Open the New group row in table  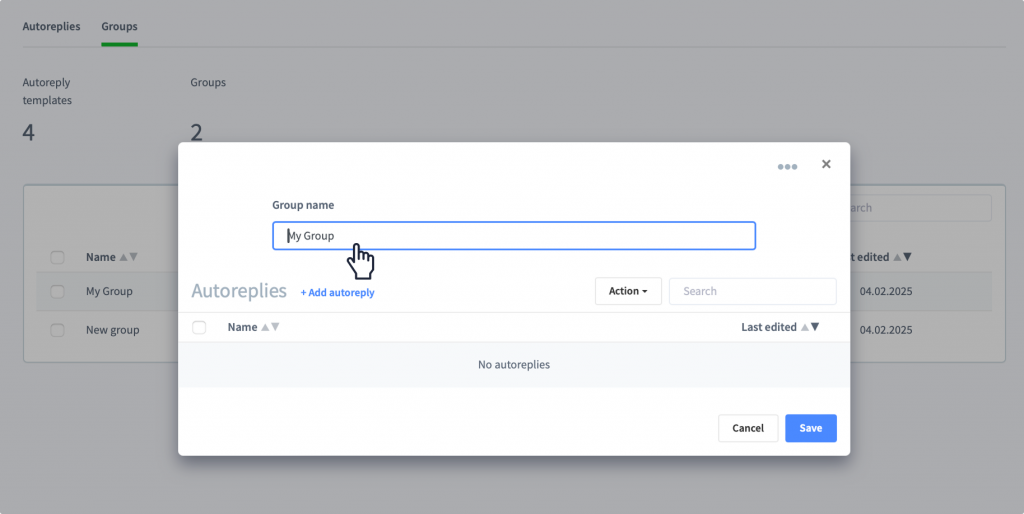[112, 330]
